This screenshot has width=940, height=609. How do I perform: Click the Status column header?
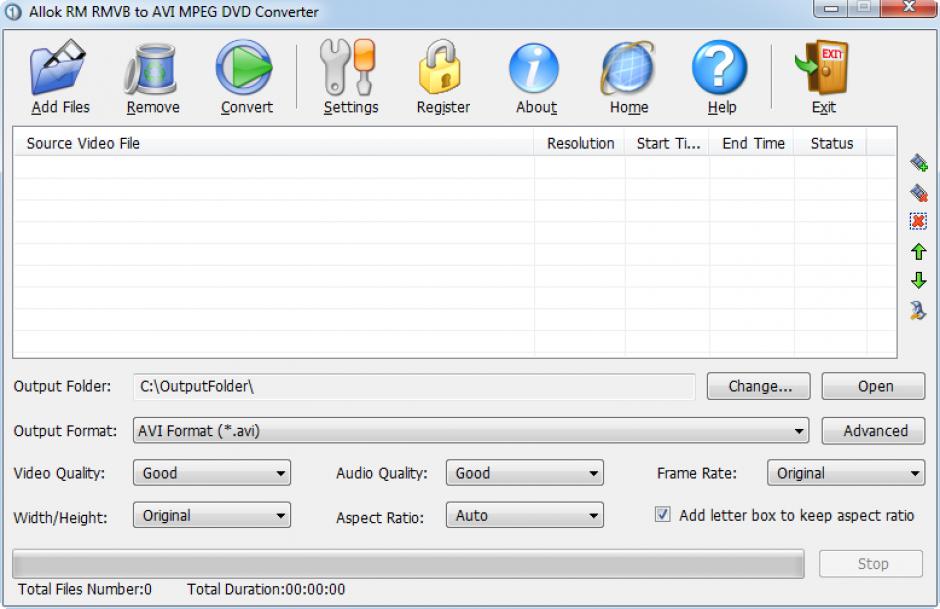[830, 143]
